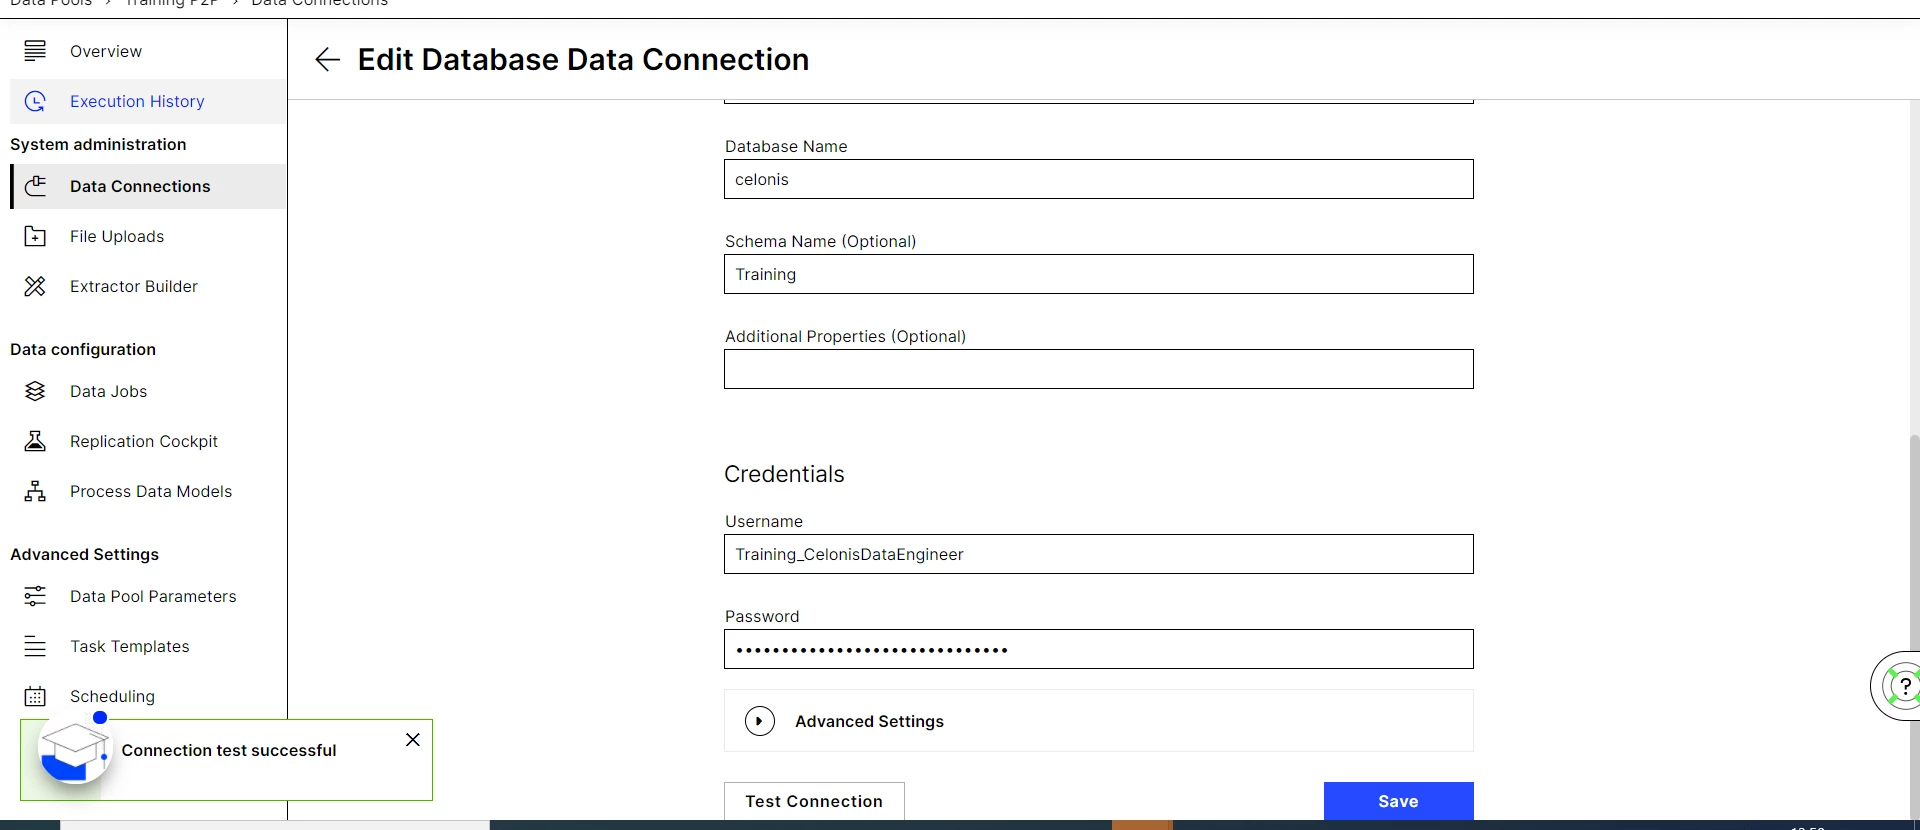Navigate to Data Jobs
The width and height of the screenshot is (1920, 830).
coord(108,391)
